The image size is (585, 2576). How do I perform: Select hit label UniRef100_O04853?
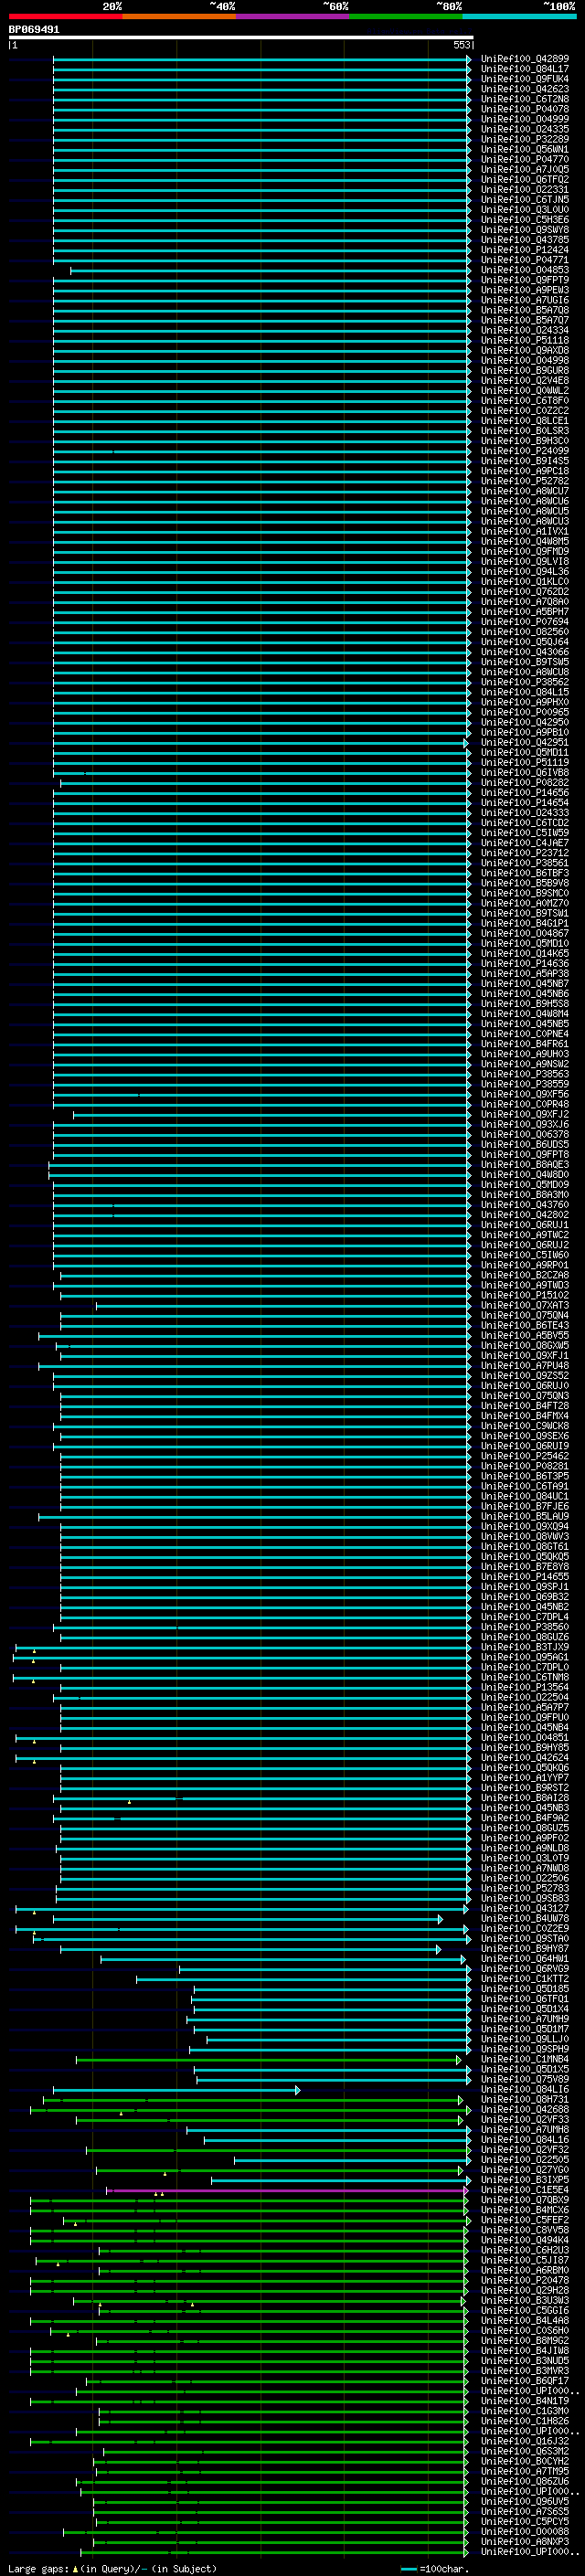525,270
